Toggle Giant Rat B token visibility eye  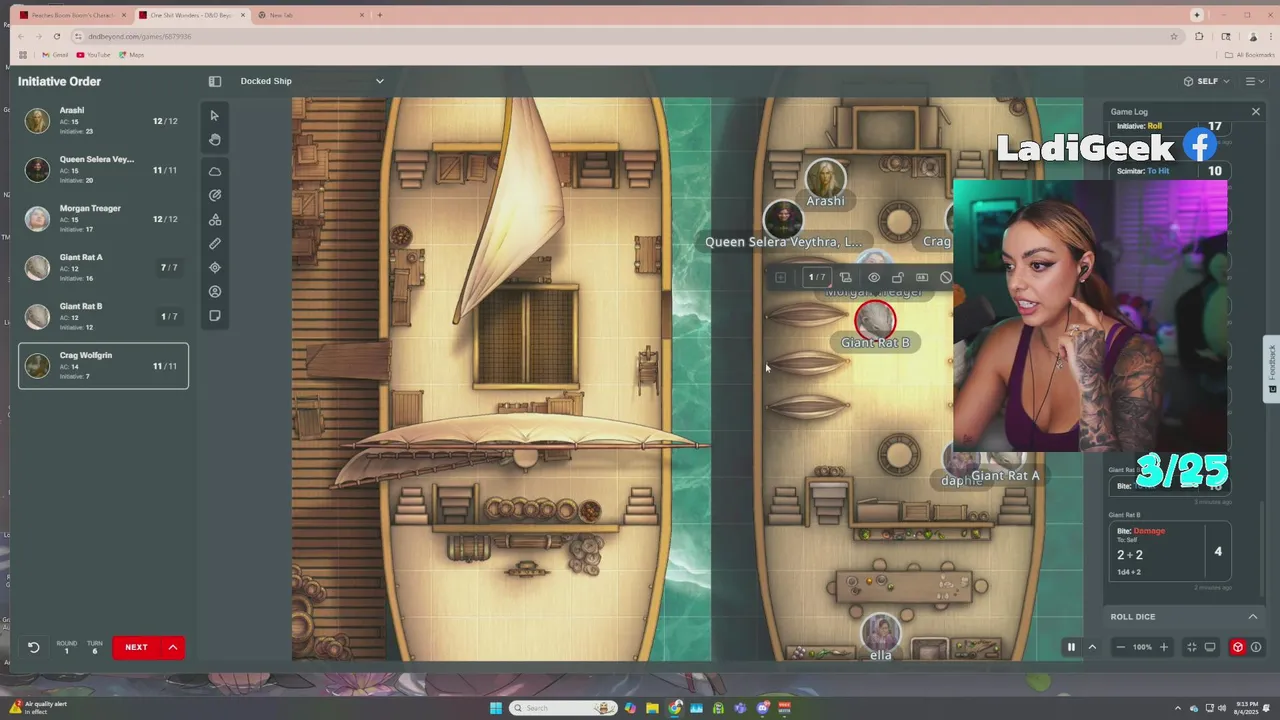click(874, 277)
